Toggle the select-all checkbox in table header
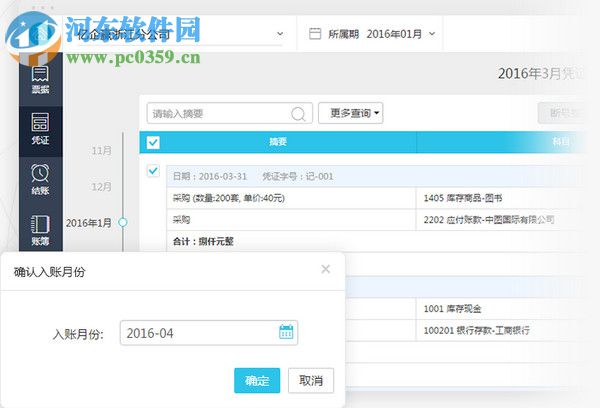600x408 pixels. pyautogui.click(x=153, y=142)
